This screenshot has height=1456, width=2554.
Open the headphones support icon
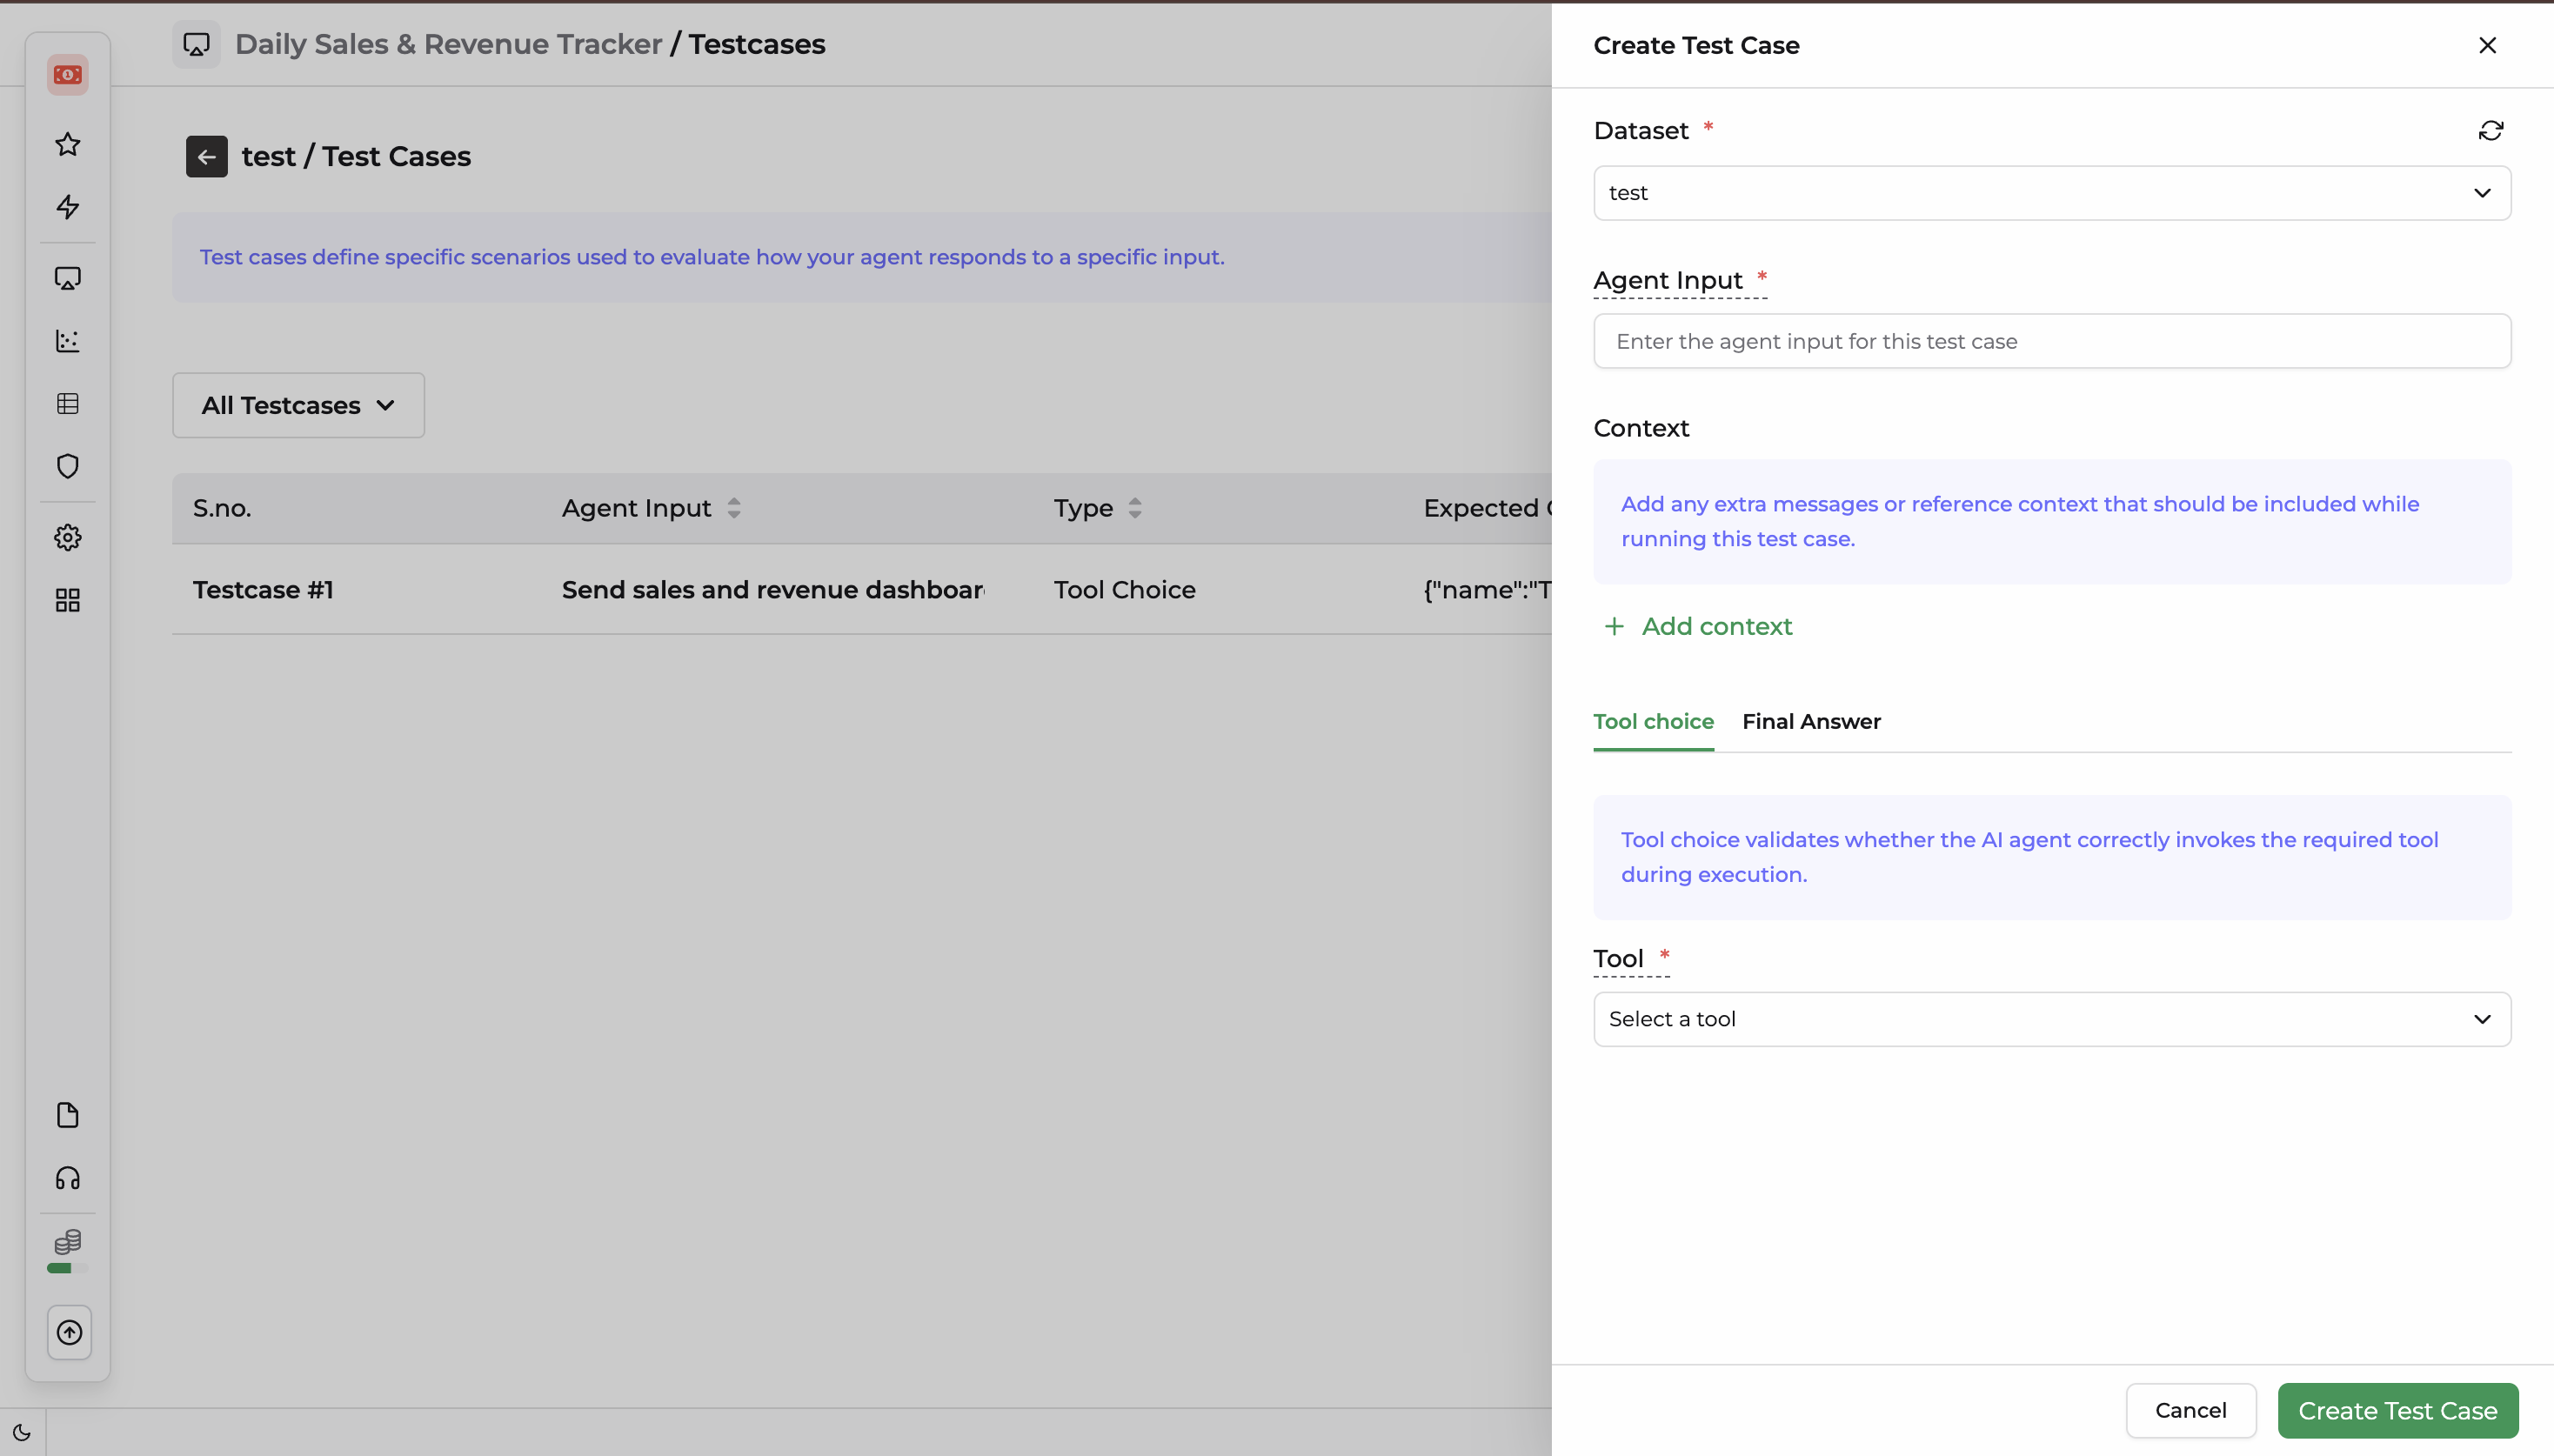(68, 1178)
